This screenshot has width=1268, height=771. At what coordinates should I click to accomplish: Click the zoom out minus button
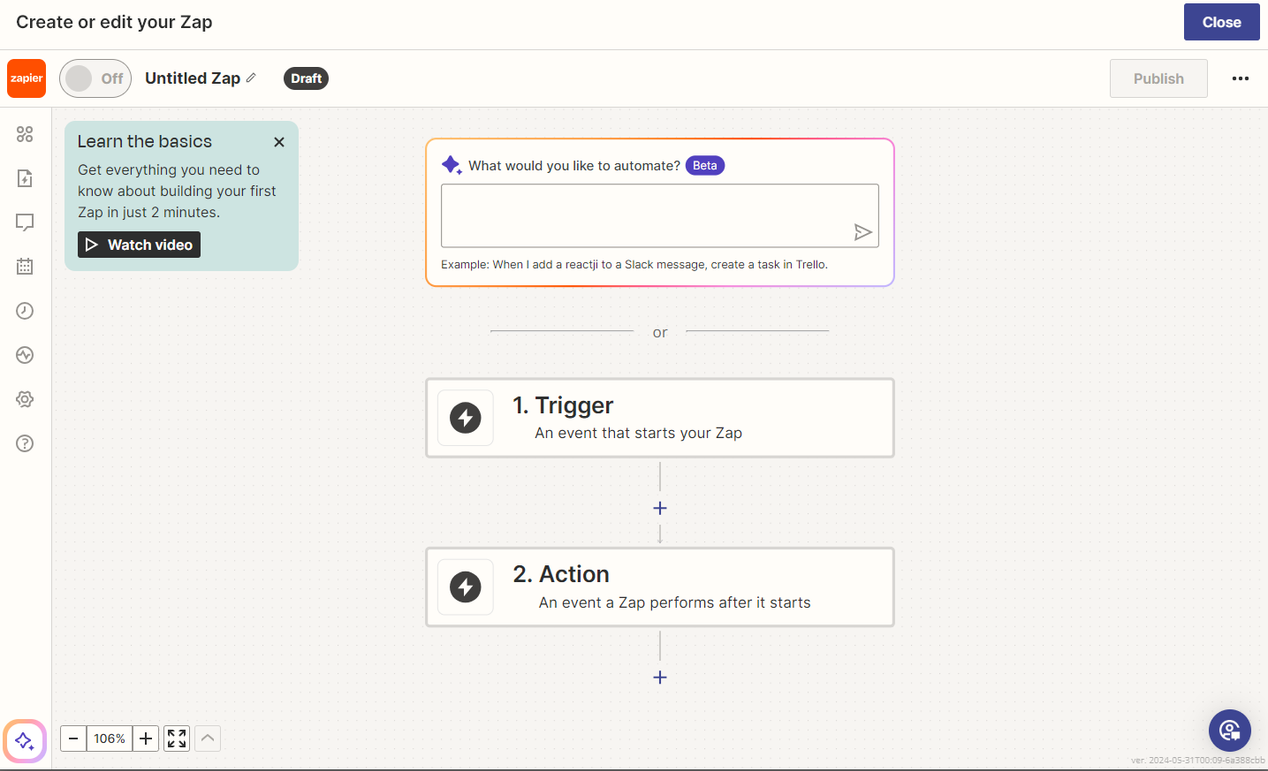point(73,738)
